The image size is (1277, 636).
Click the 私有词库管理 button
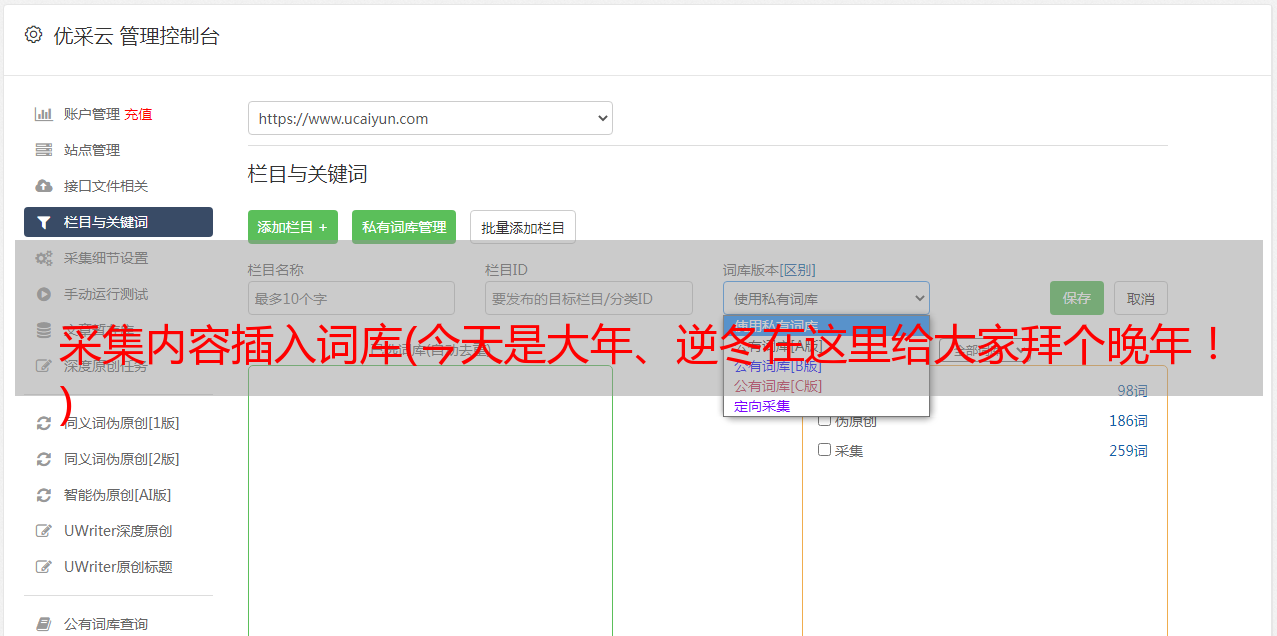pos(404,227)
